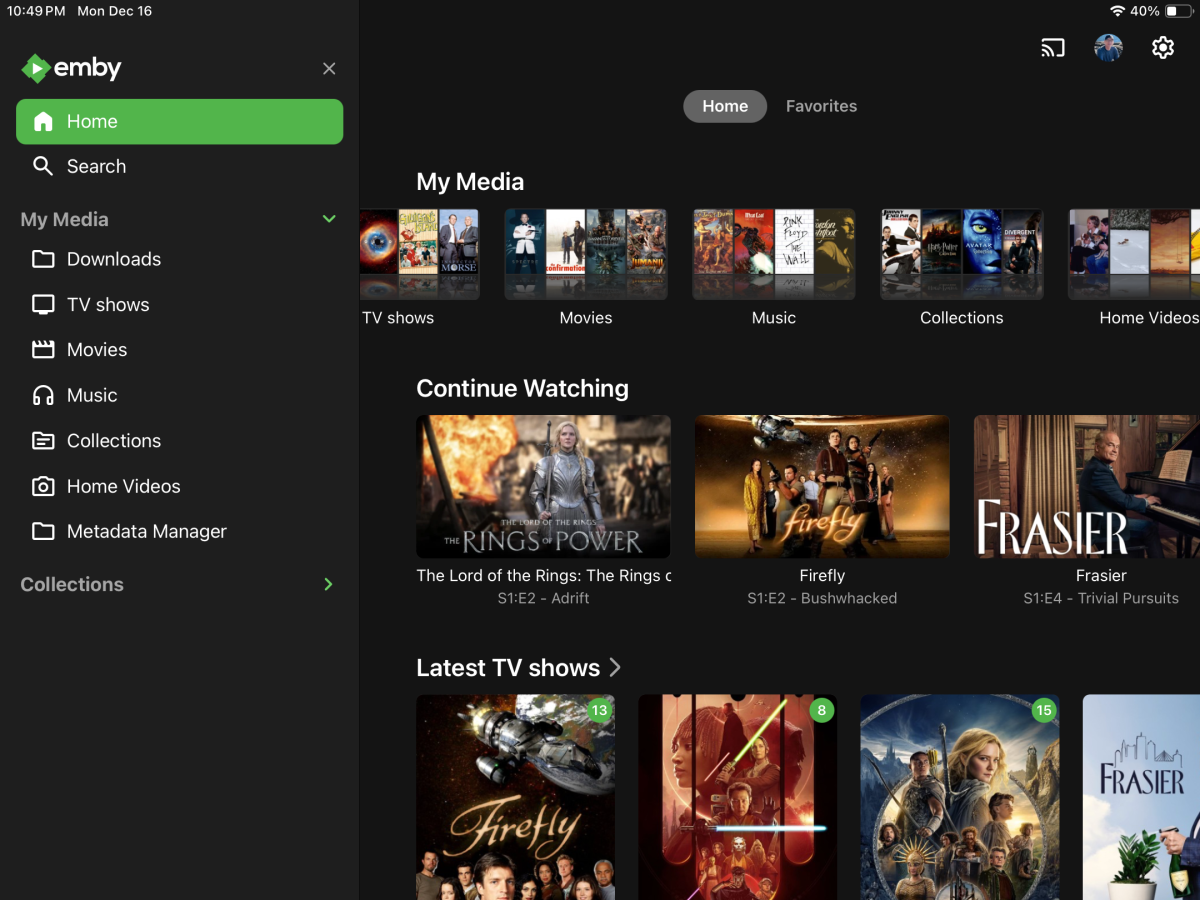The image size is (1200, 900).
Task: Open the Firefly poster in Latest TV shows
Action: (x=515, y=797)
